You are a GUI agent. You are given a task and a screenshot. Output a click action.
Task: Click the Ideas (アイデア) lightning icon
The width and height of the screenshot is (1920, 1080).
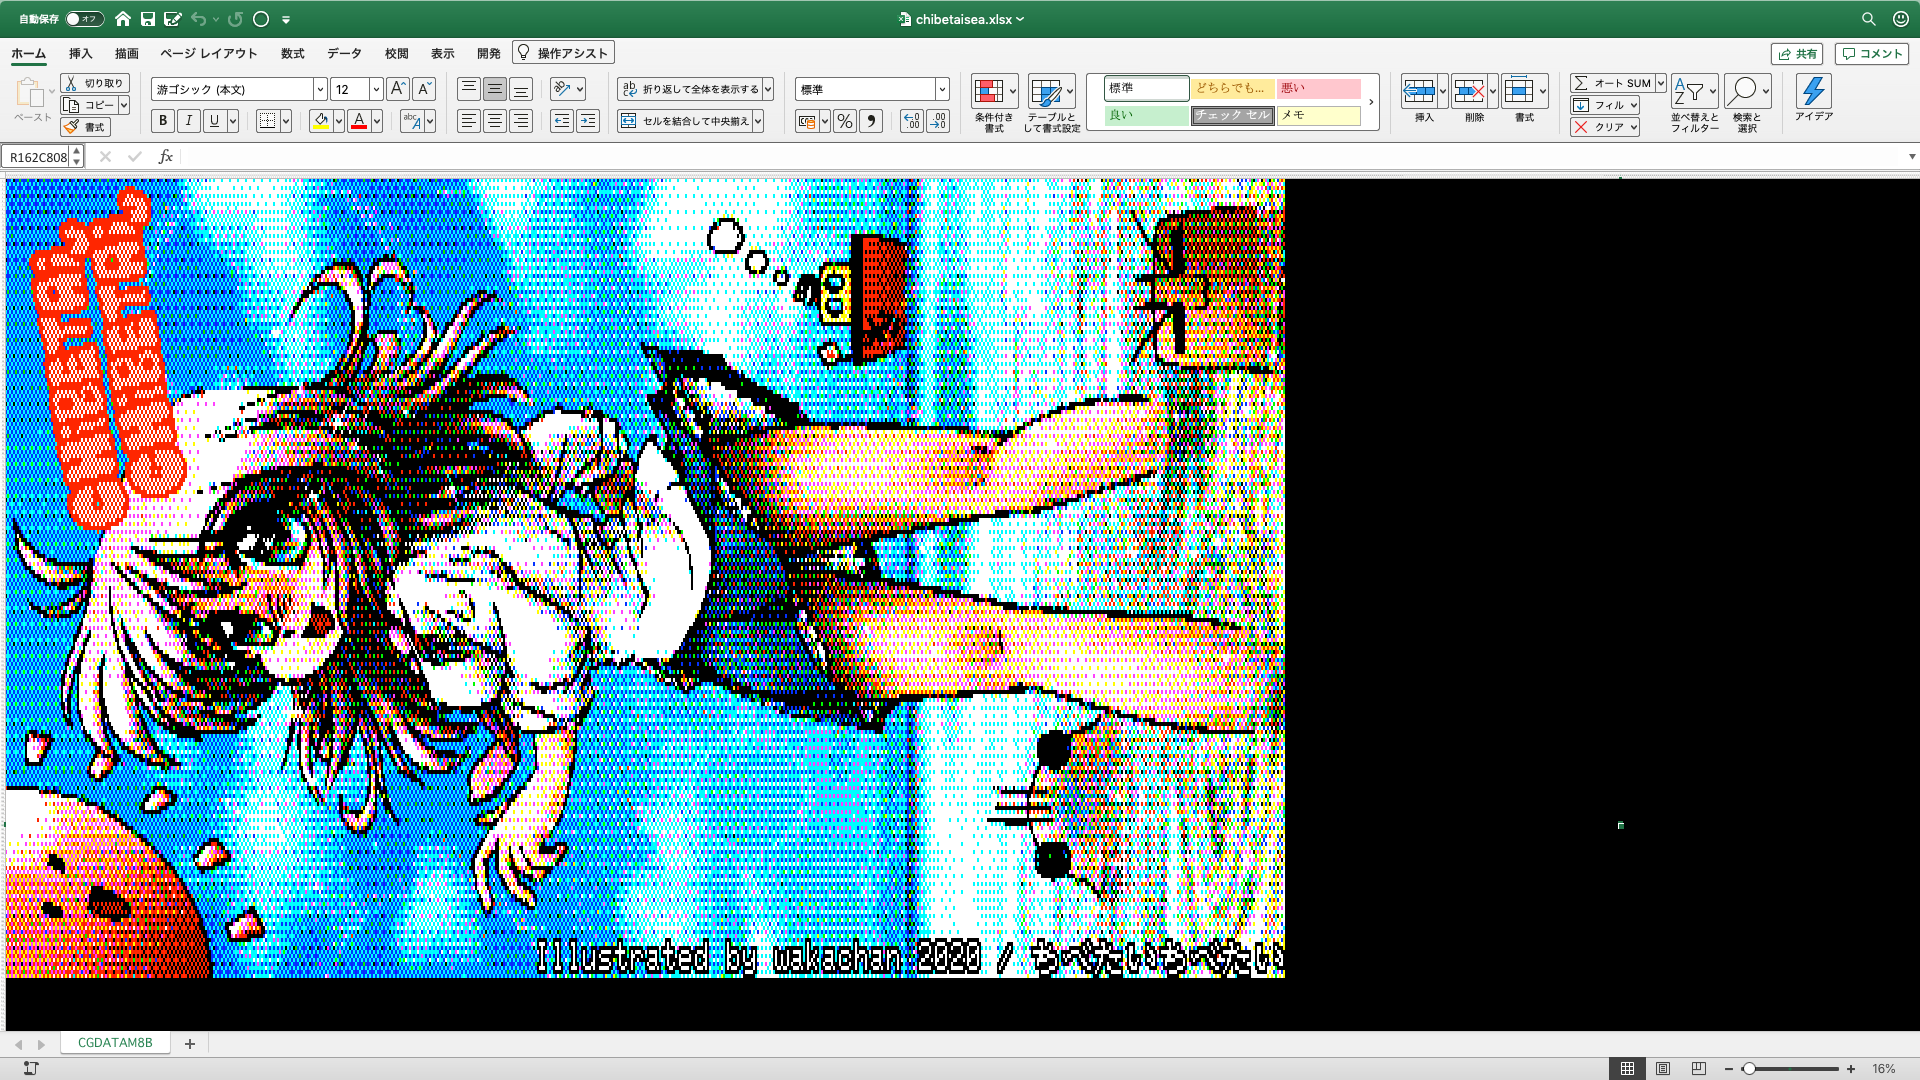click(1813, 92)
